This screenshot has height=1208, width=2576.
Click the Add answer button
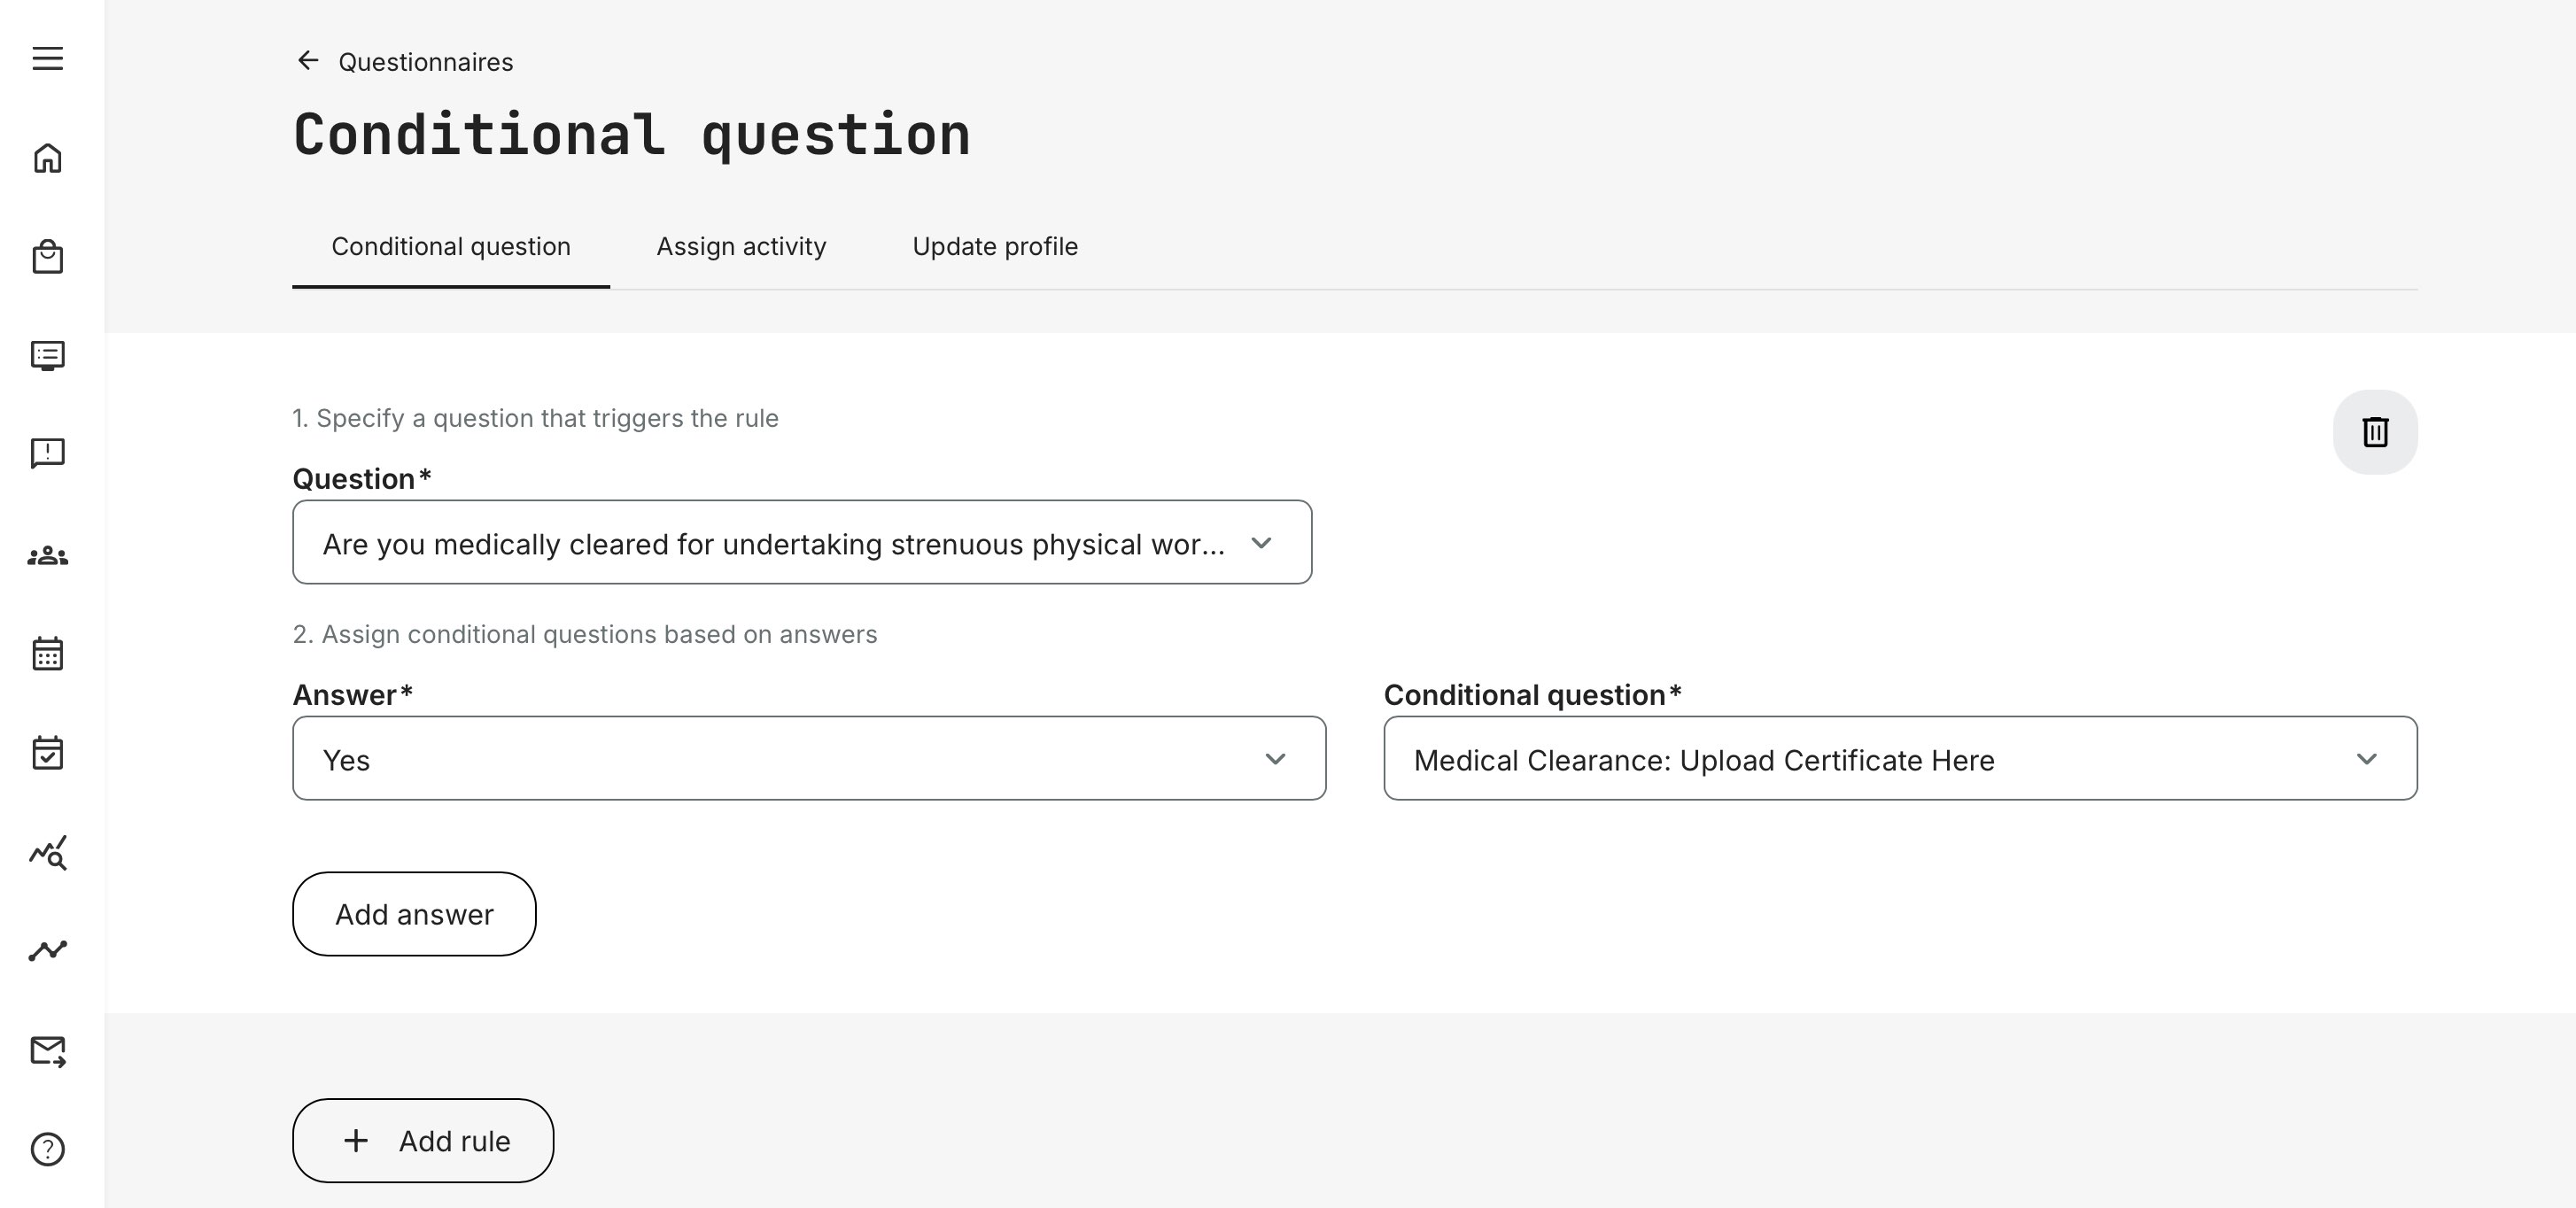413,913
